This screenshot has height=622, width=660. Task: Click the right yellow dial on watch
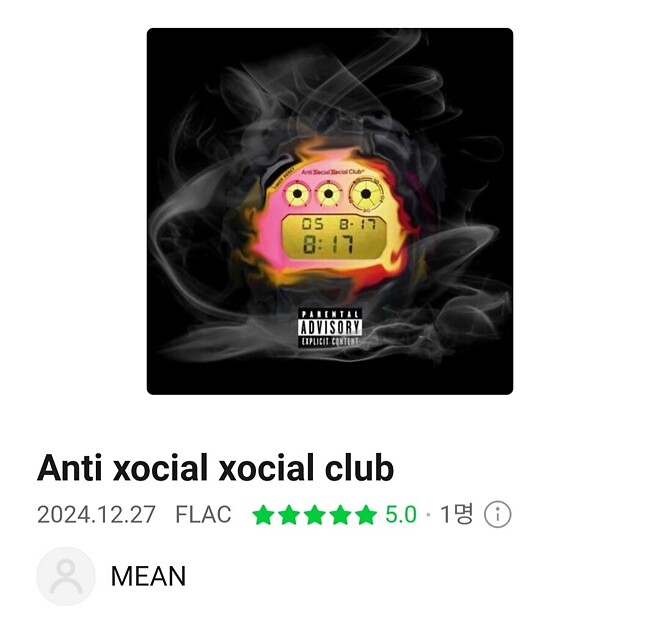(366, 194)
